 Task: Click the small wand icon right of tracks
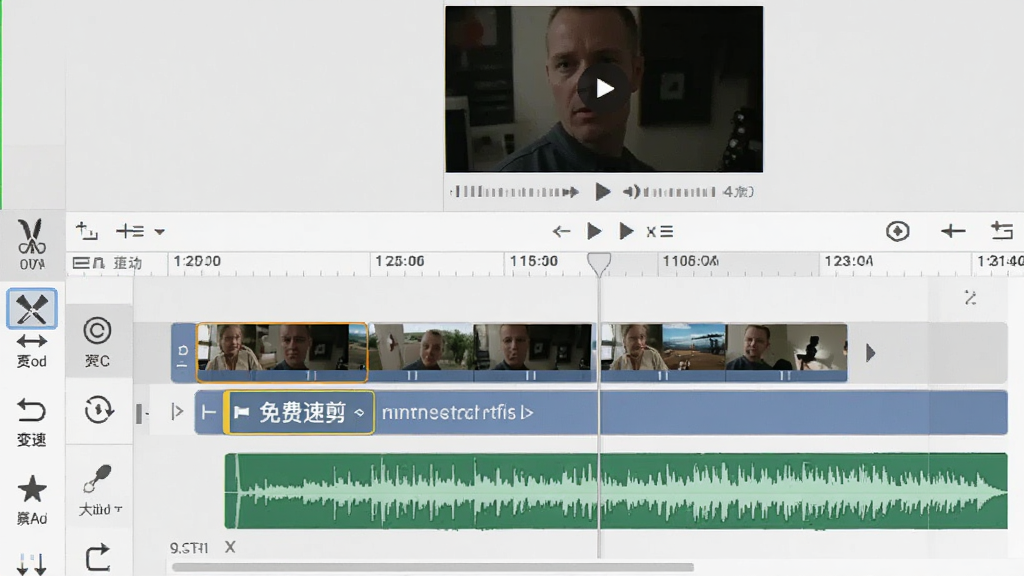pyautogui.click(x=970, y=298)
